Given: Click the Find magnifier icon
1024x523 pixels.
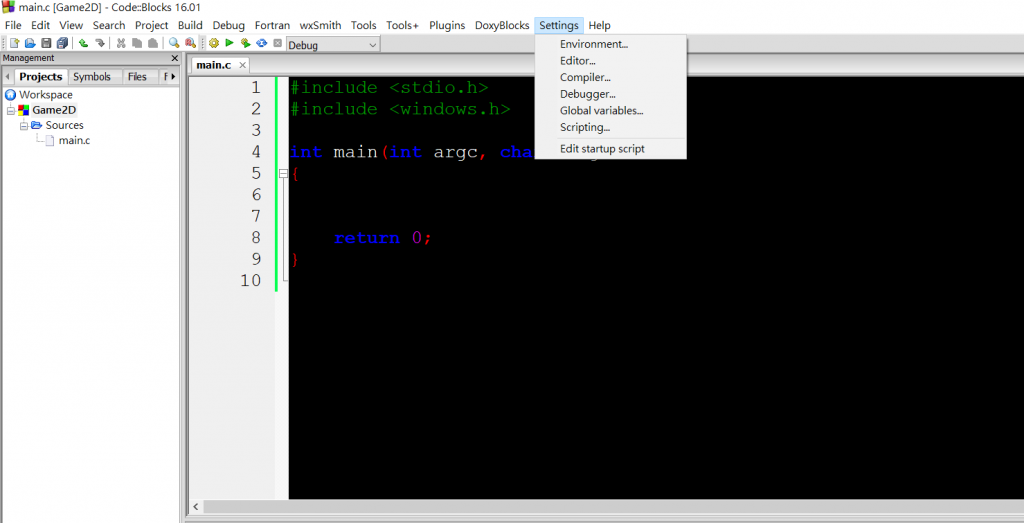Looking at the screenshot, I should coord(174,43).
